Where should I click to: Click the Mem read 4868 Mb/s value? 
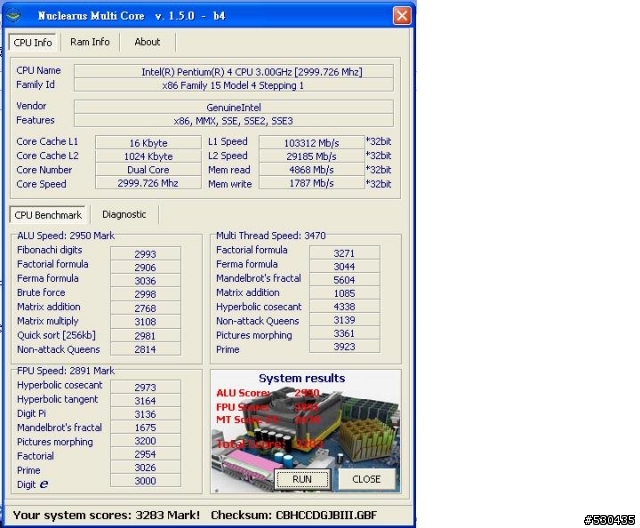click(x=312, y=170)
